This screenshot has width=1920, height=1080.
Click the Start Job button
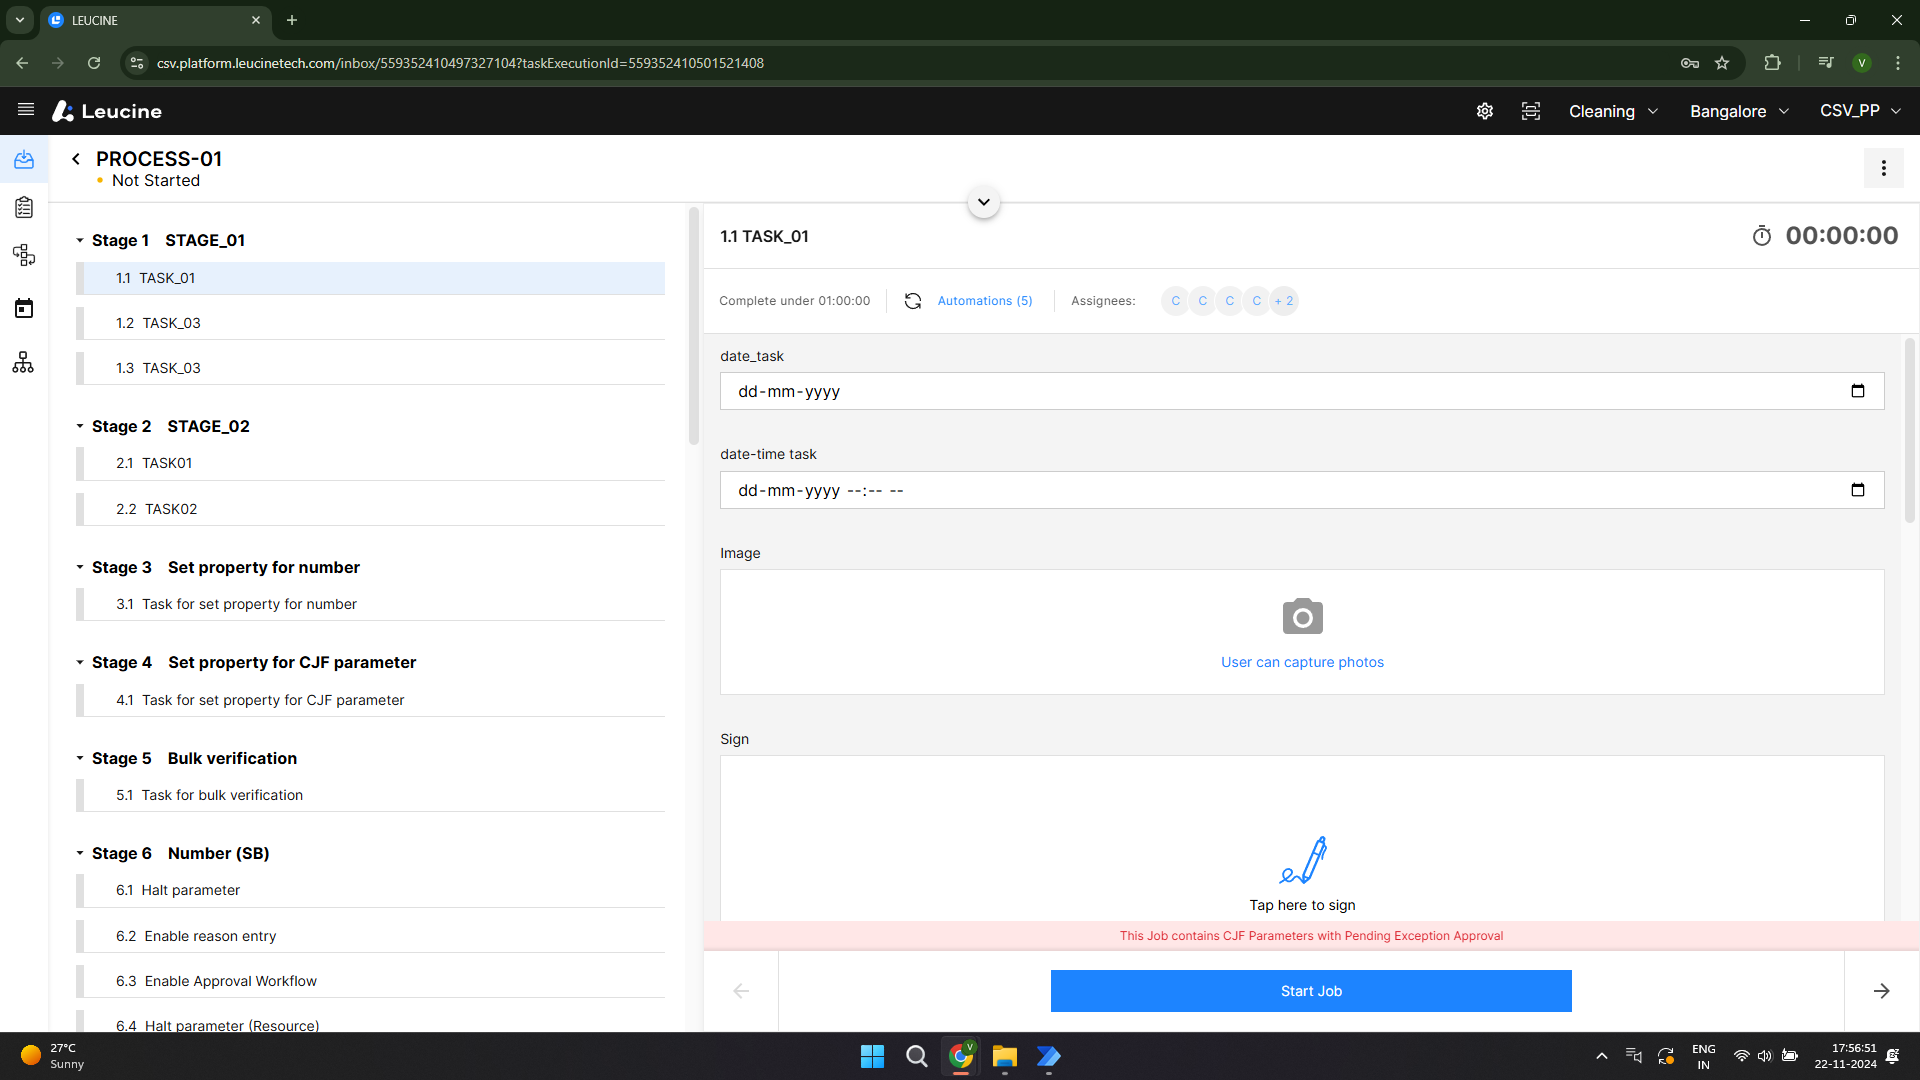1310,991
